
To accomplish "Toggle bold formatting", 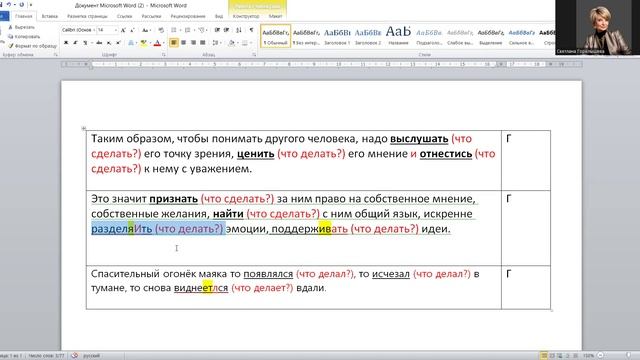I will [x=66, y=42].
